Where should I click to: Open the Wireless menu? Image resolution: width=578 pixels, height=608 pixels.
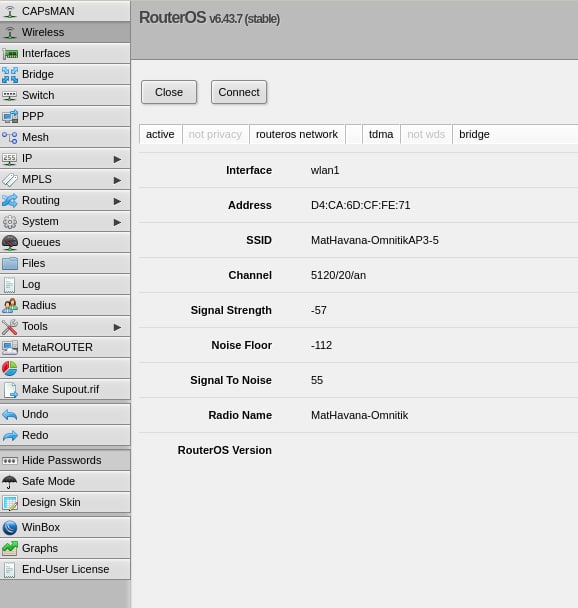pos(65,32)
